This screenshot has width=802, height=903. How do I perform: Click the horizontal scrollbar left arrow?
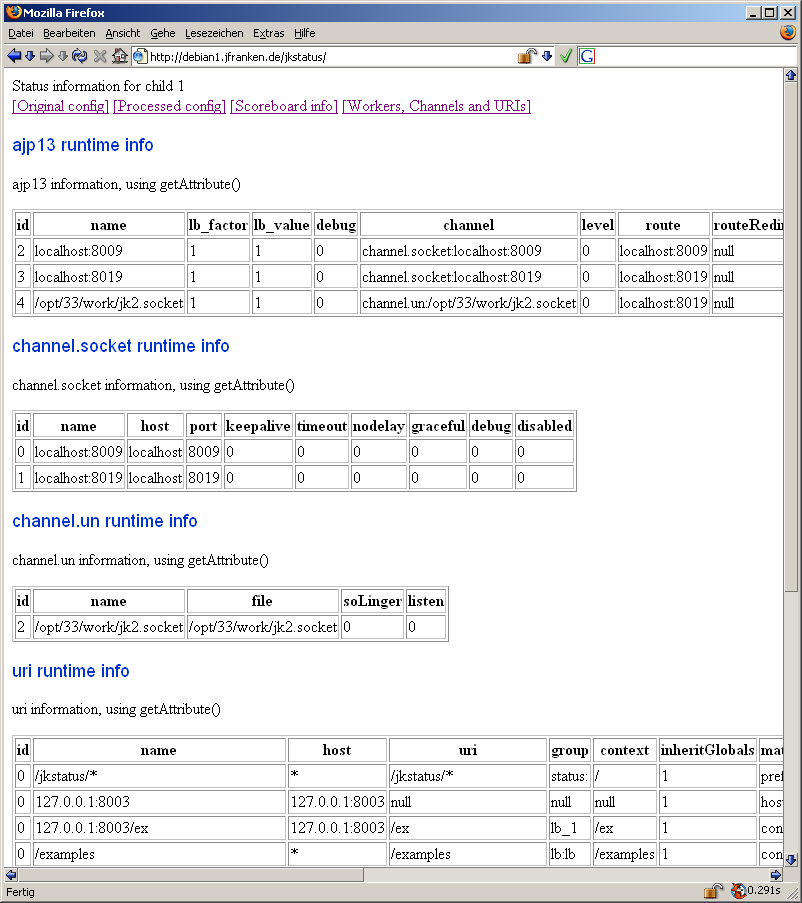tap(10, 874)
